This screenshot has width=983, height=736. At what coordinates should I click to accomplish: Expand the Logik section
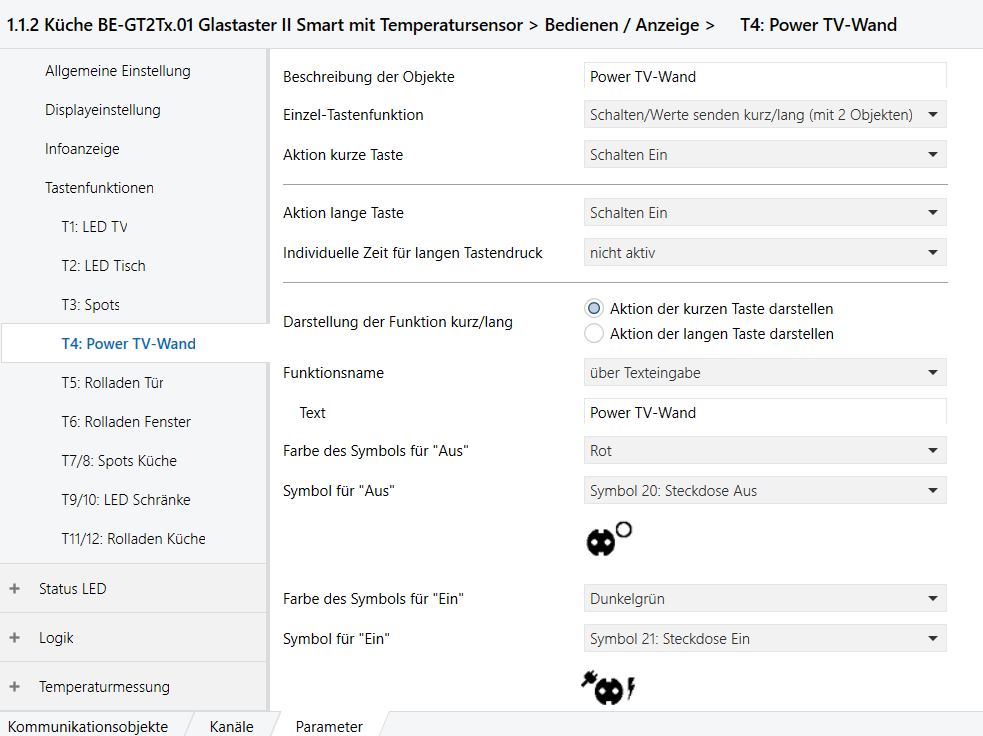tap(14, 638)
